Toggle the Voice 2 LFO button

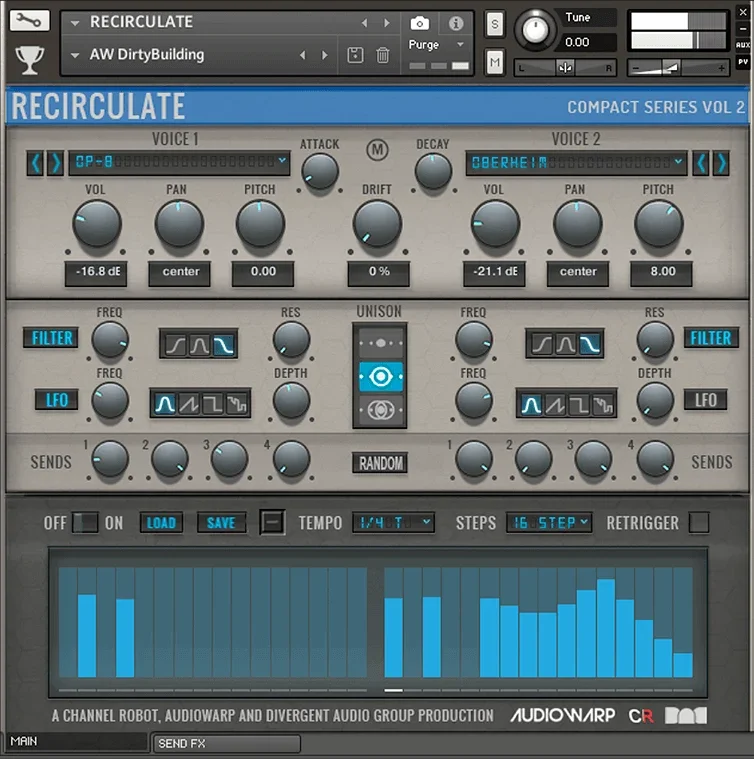click(706, 400)
